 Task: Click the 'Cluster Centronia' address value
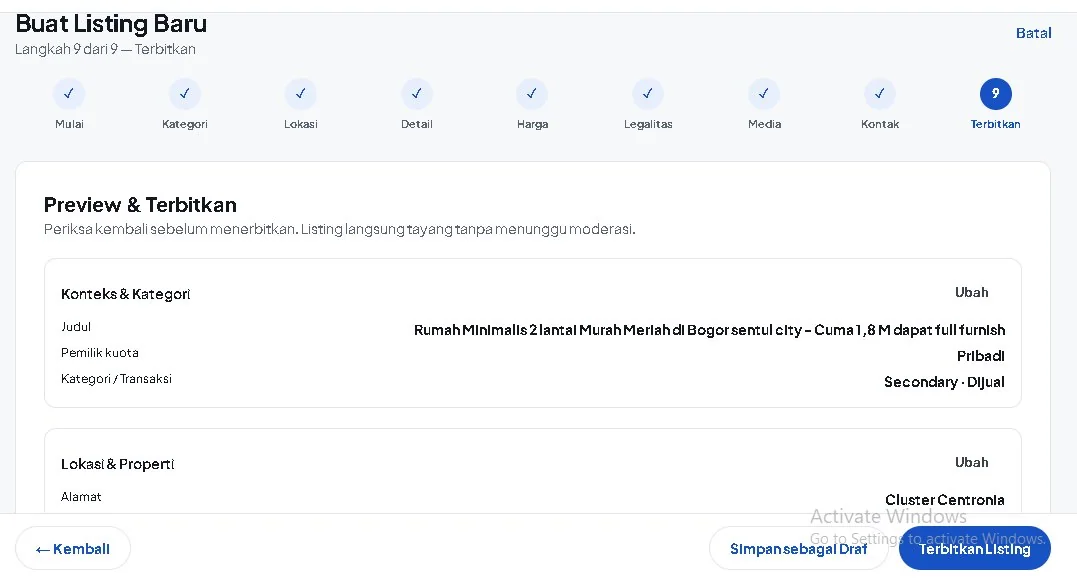point(944,500)
